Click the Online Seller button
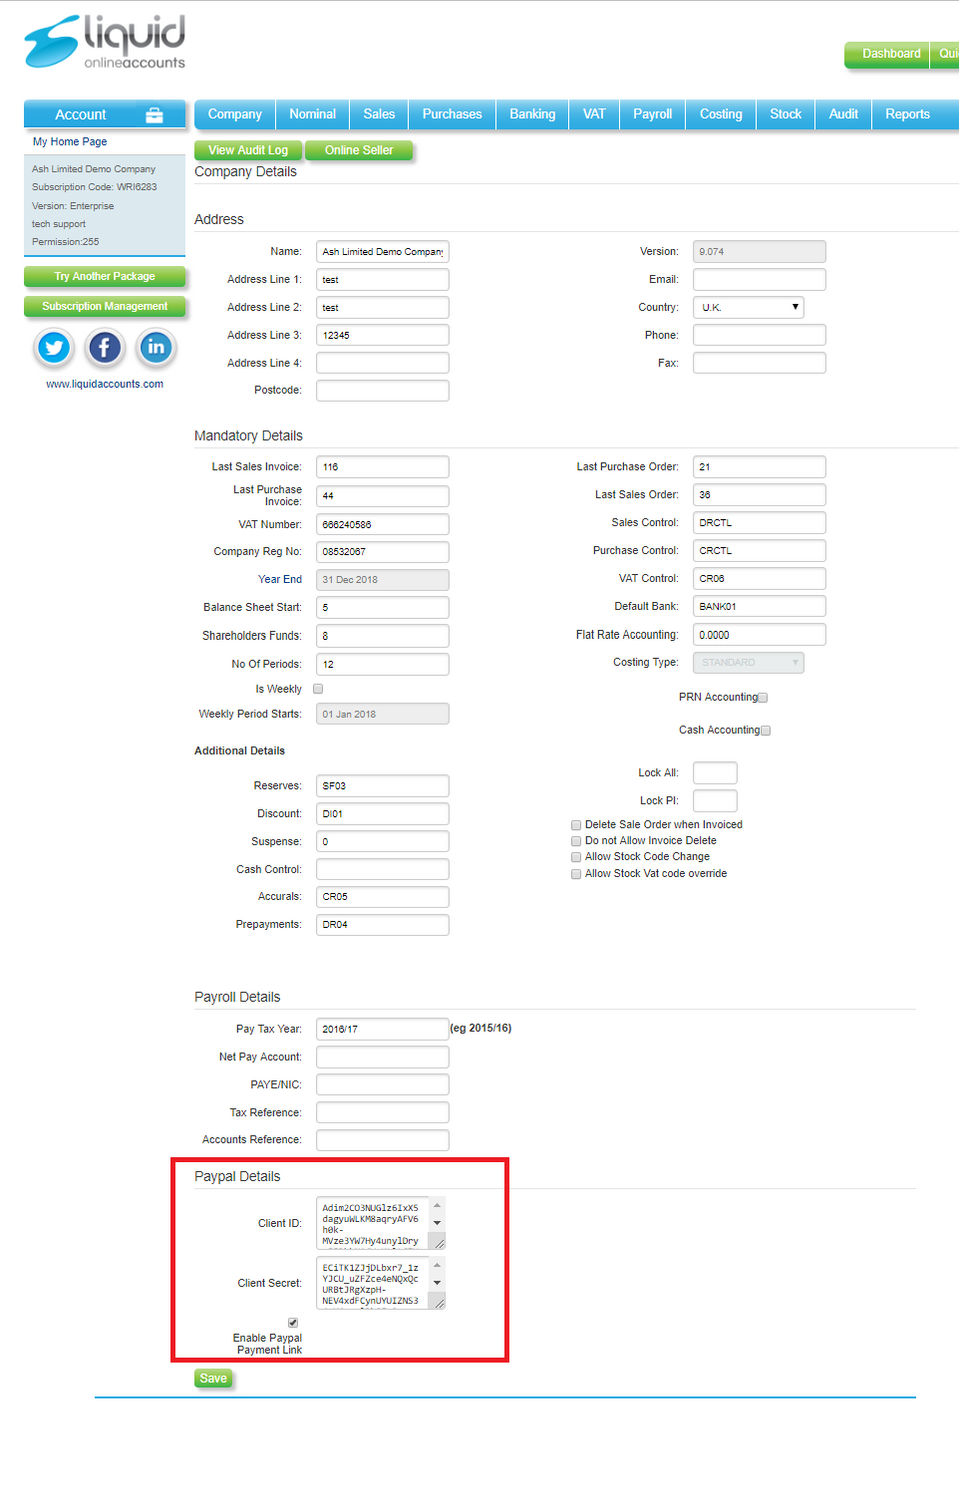 tap(359, 150)
